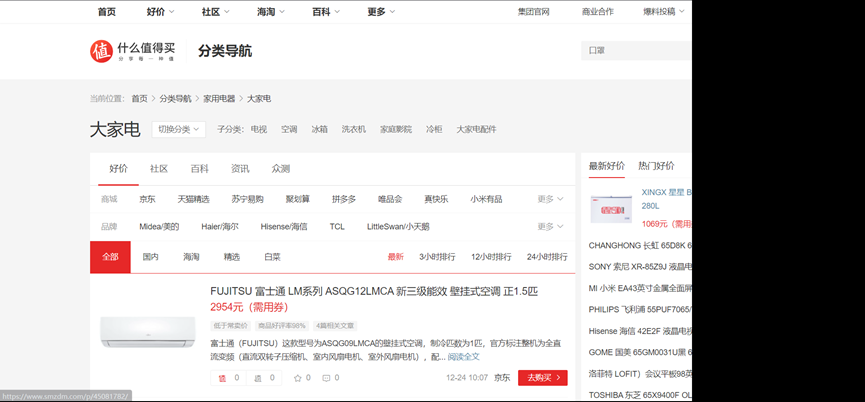Click 首页 in the breadcrumb

tap(140, 99)
